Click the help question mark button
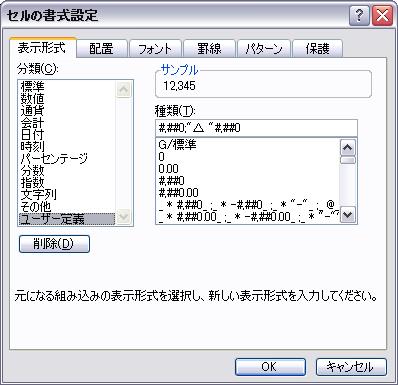This screenshot has height=385, width=398. (359, 15)
